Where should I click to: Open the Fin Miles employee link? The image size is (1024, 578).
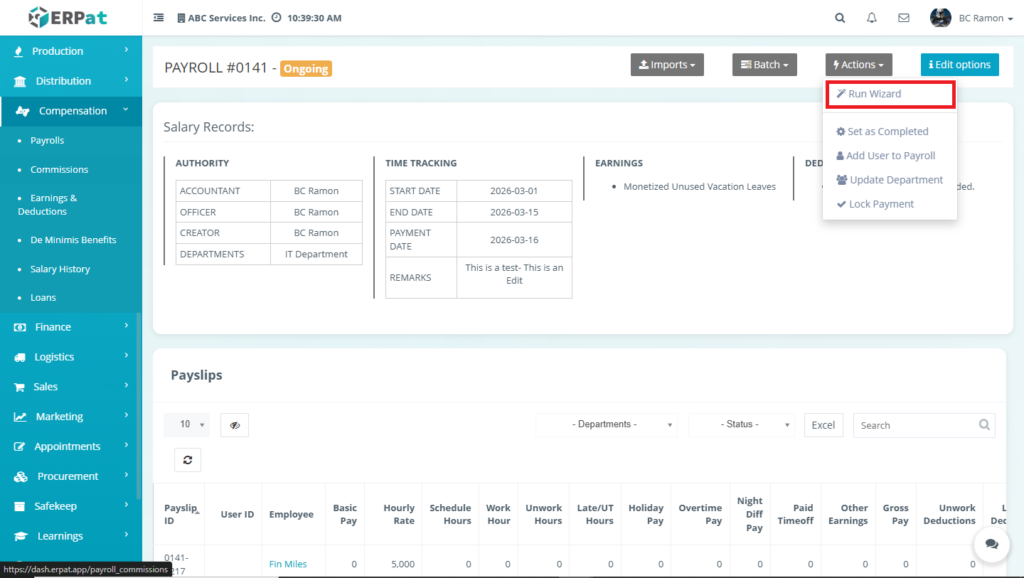click(288, 564)
